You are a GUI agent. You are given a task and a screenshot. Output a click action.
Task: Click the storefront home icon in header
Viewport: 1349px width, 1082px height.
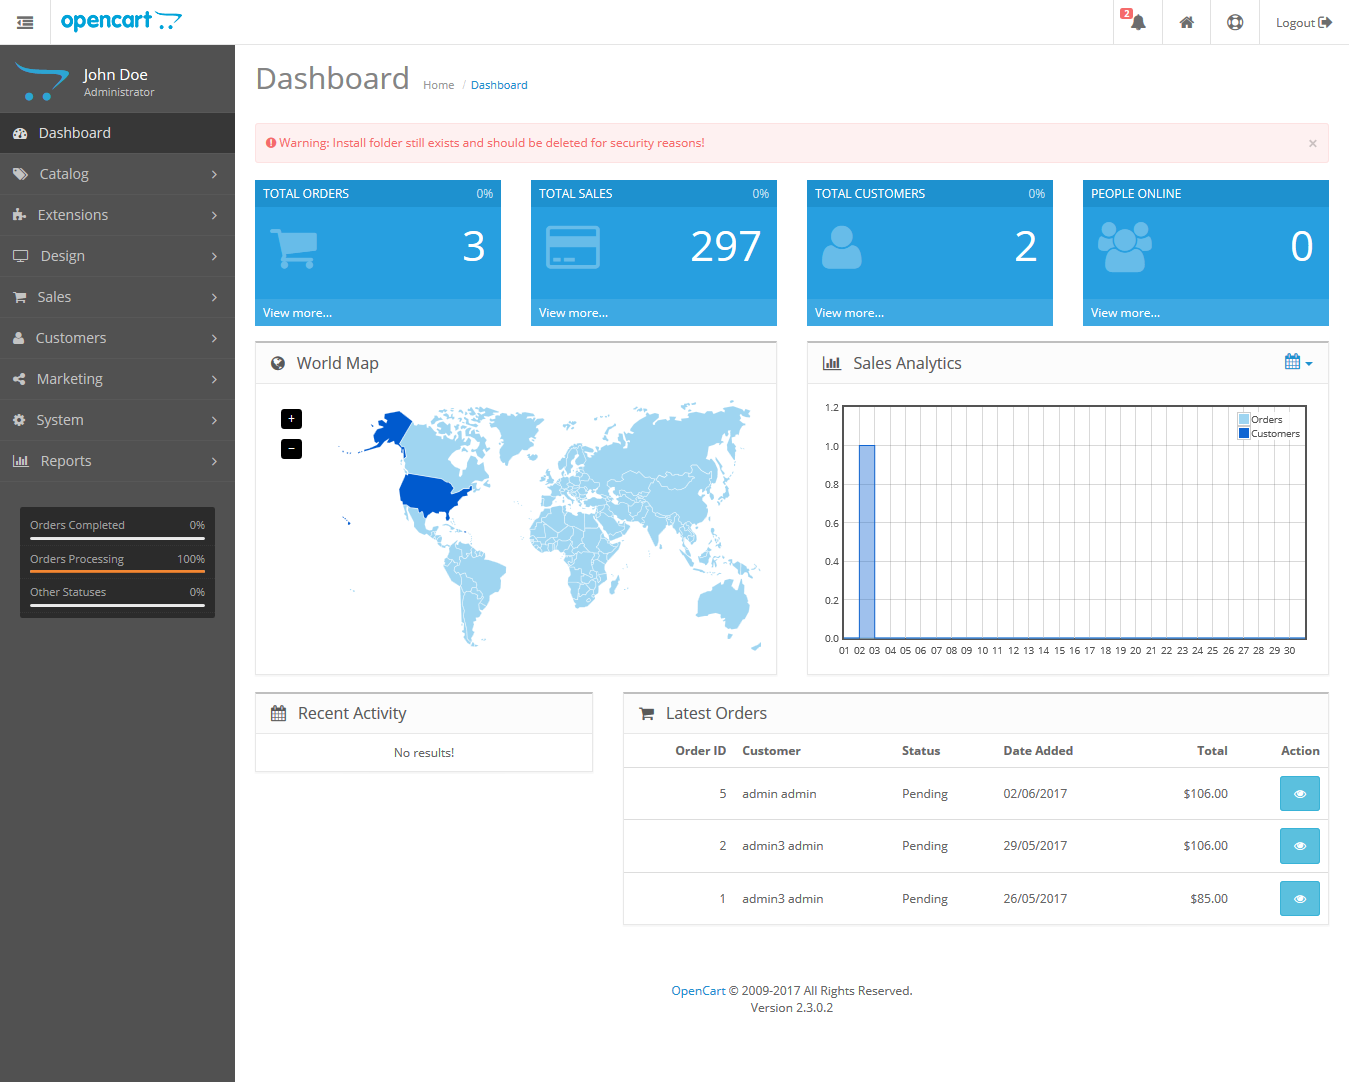pyautogui.click(x=1186, y=22)
